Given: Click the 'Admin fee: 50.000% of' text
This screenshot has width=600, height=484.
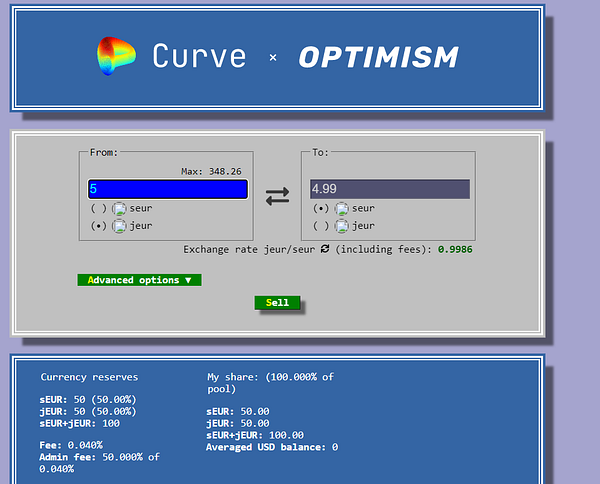Looking at the screenshot, I should coord(99,457).
